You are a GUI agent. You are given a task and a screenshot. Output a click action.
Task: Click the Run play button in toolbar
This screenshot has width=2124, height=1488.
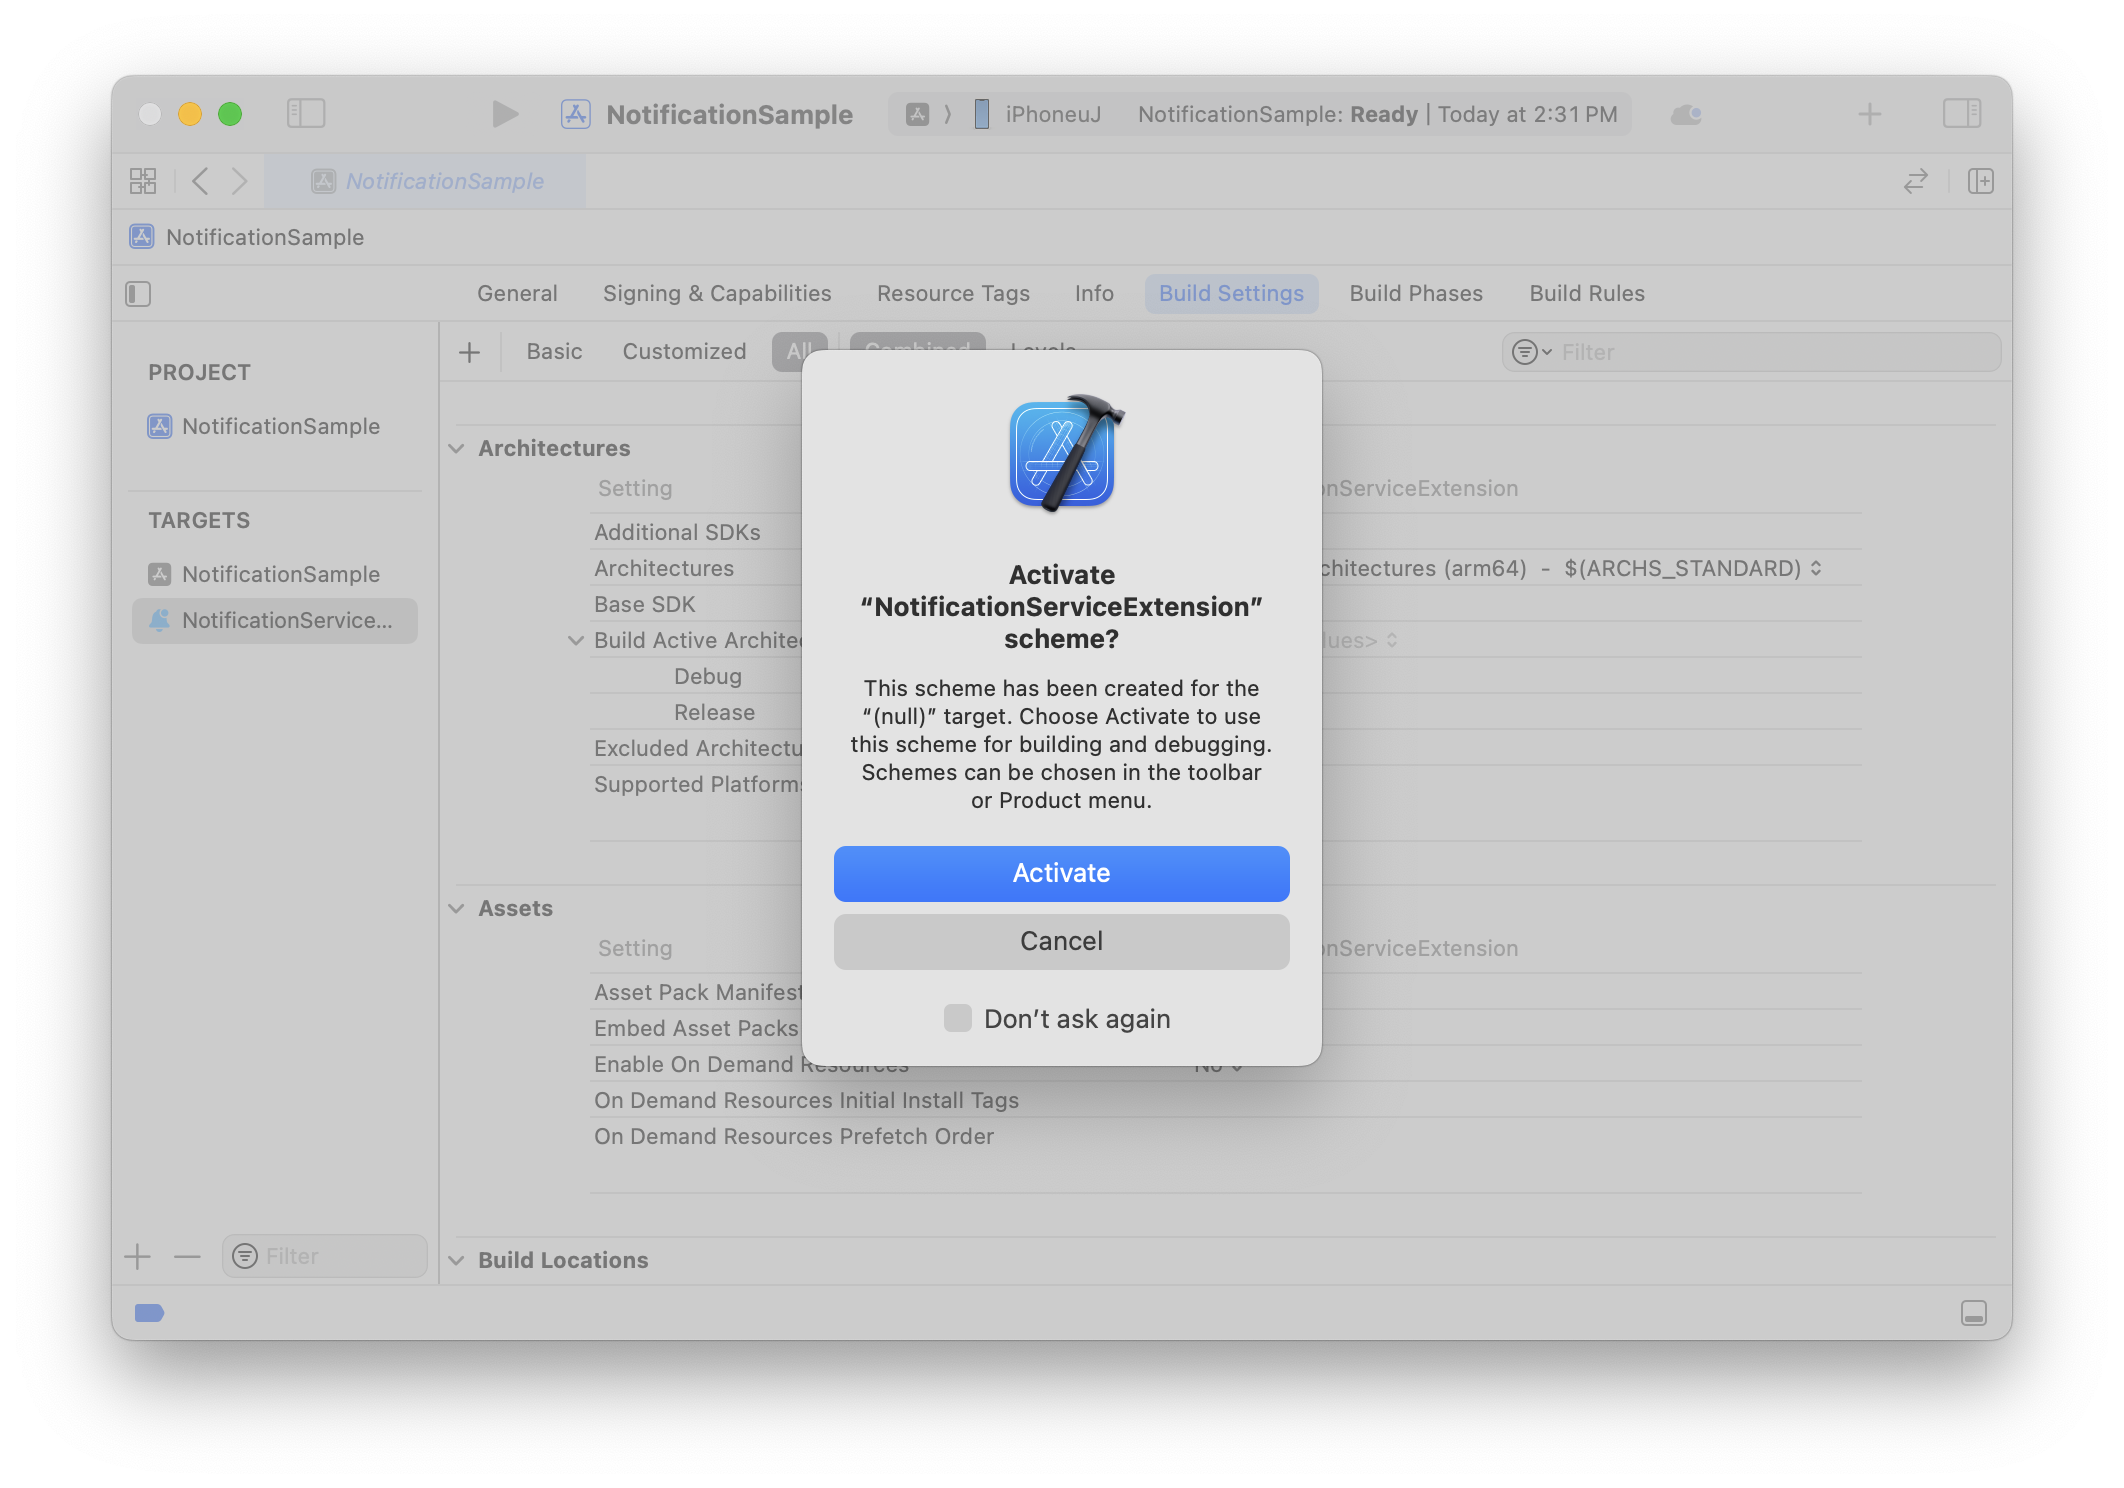coord(505,114)
